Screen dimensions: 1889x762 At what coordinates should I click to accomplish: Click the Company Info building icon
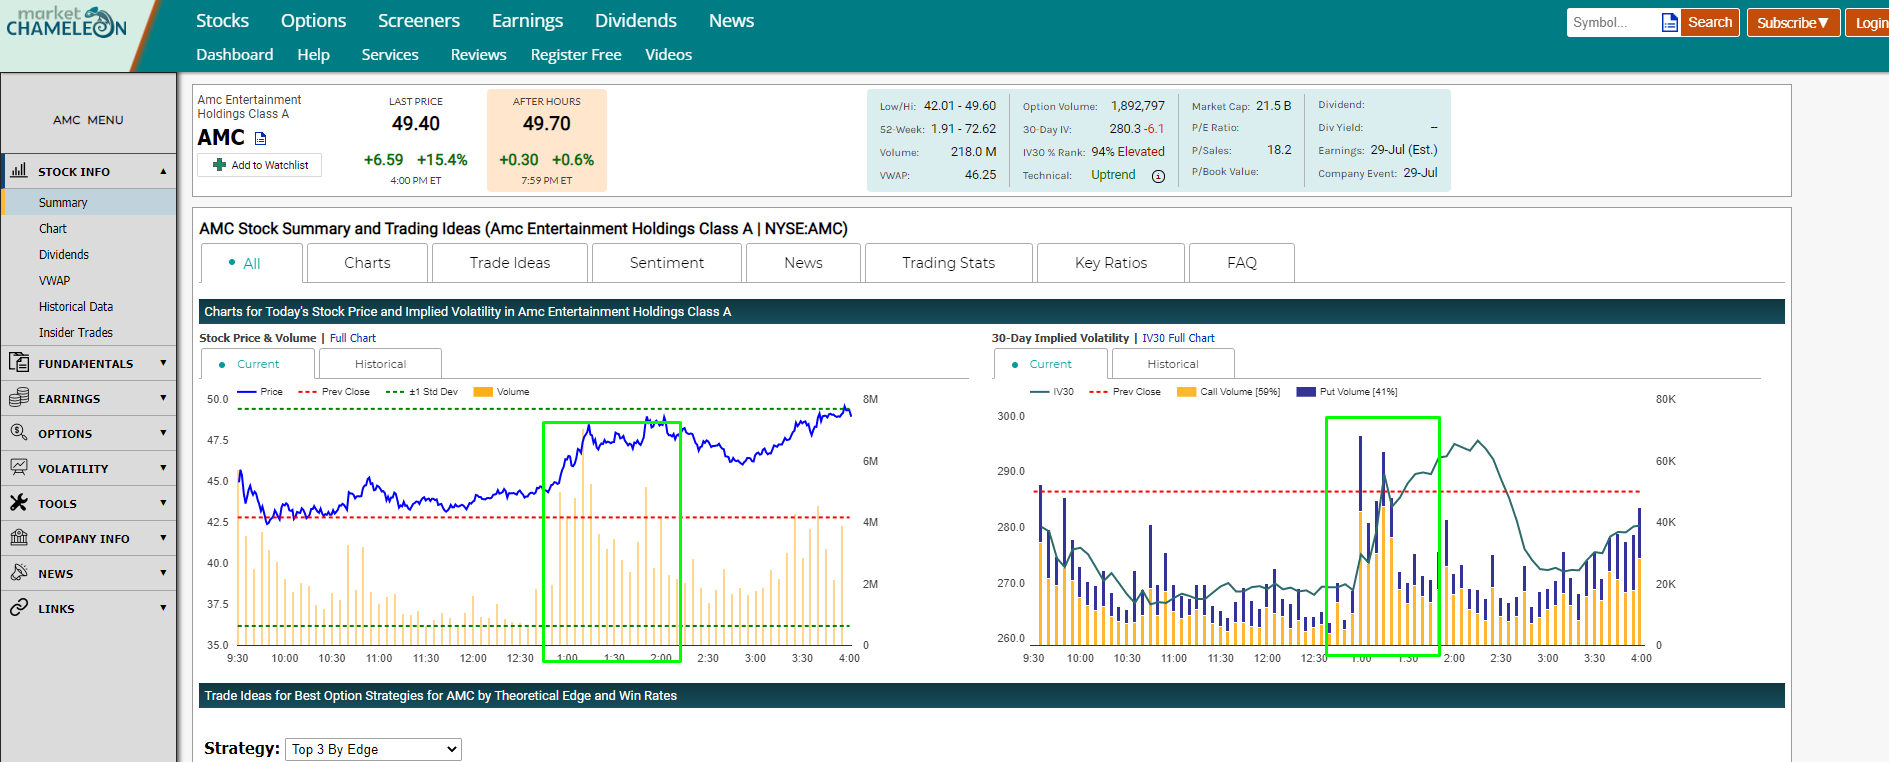(19, 537)
